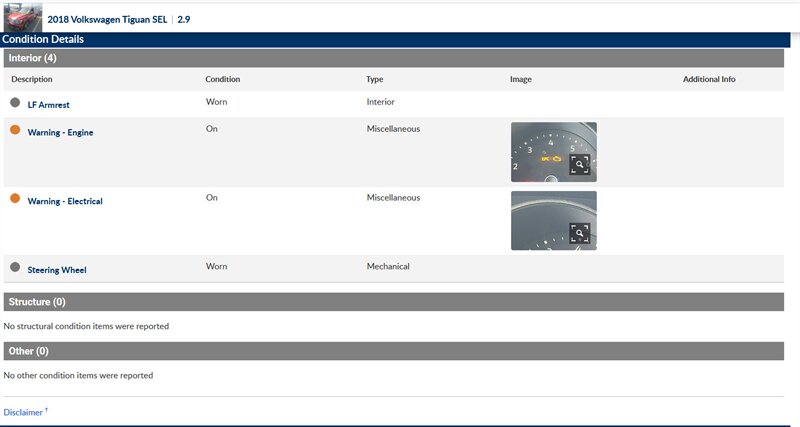Open the Steering Wheel condition item

pos(57,269)
